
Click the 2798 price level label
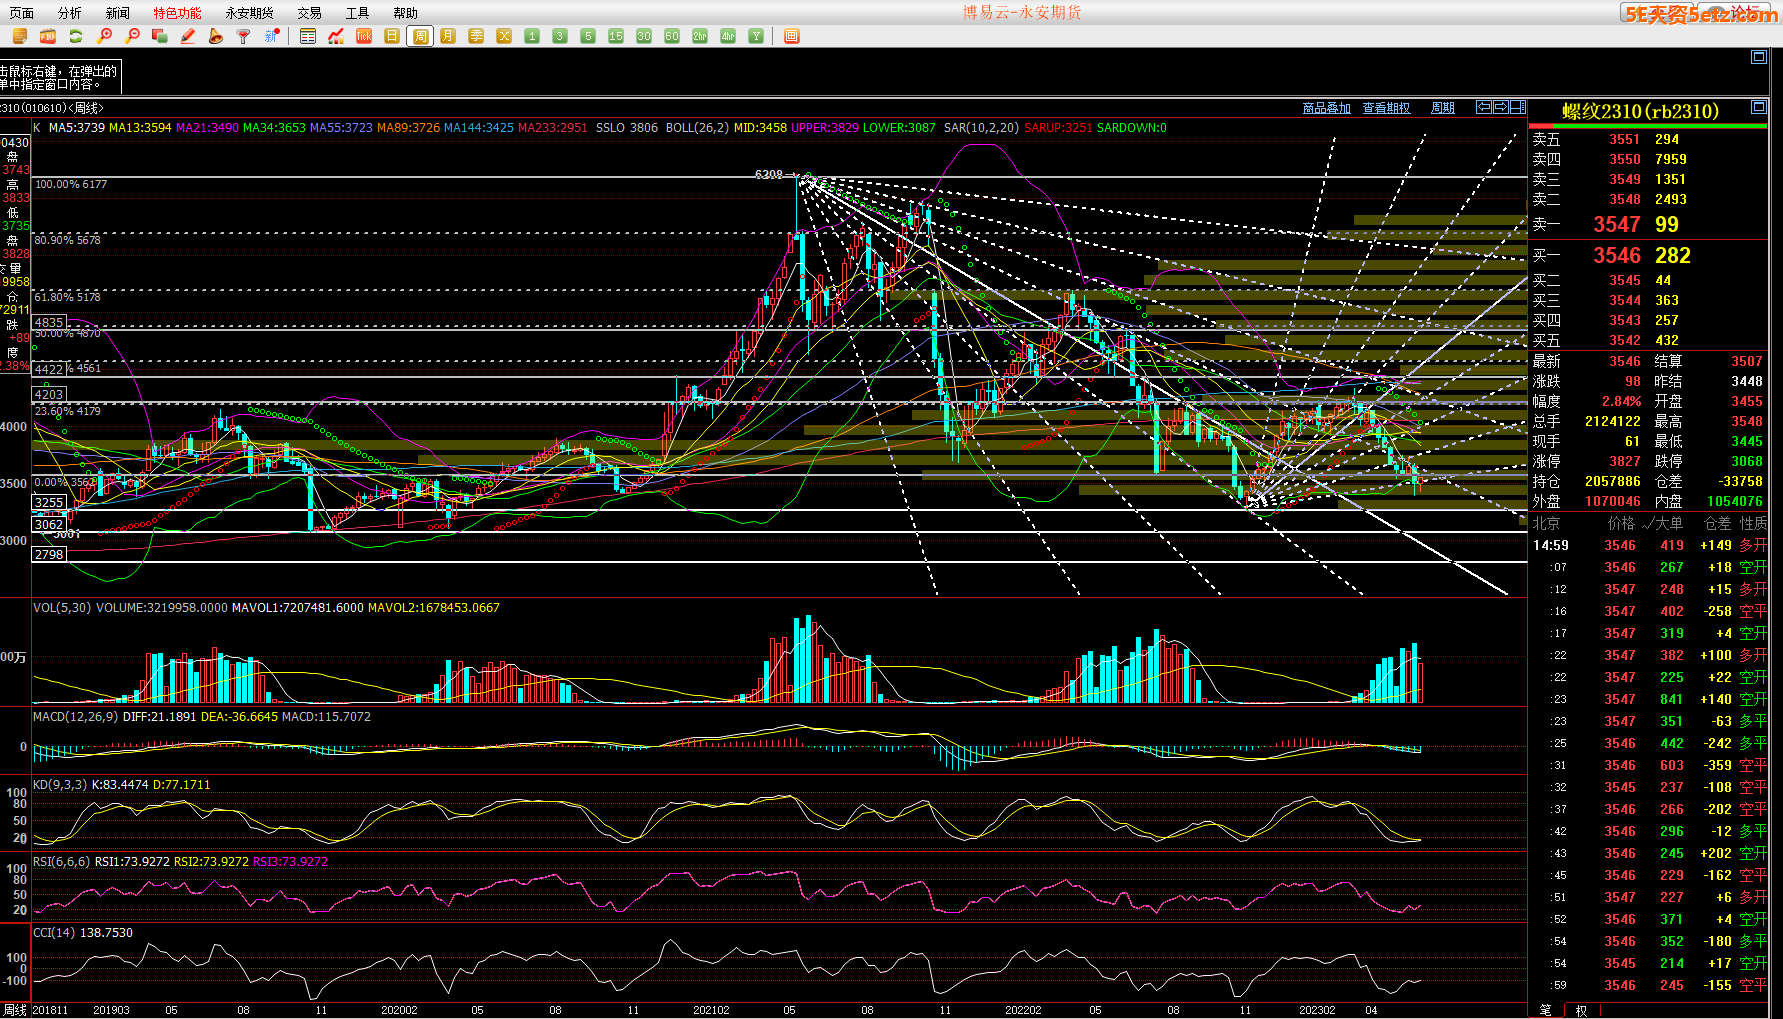pyautogui.click(x=49, y=554)
